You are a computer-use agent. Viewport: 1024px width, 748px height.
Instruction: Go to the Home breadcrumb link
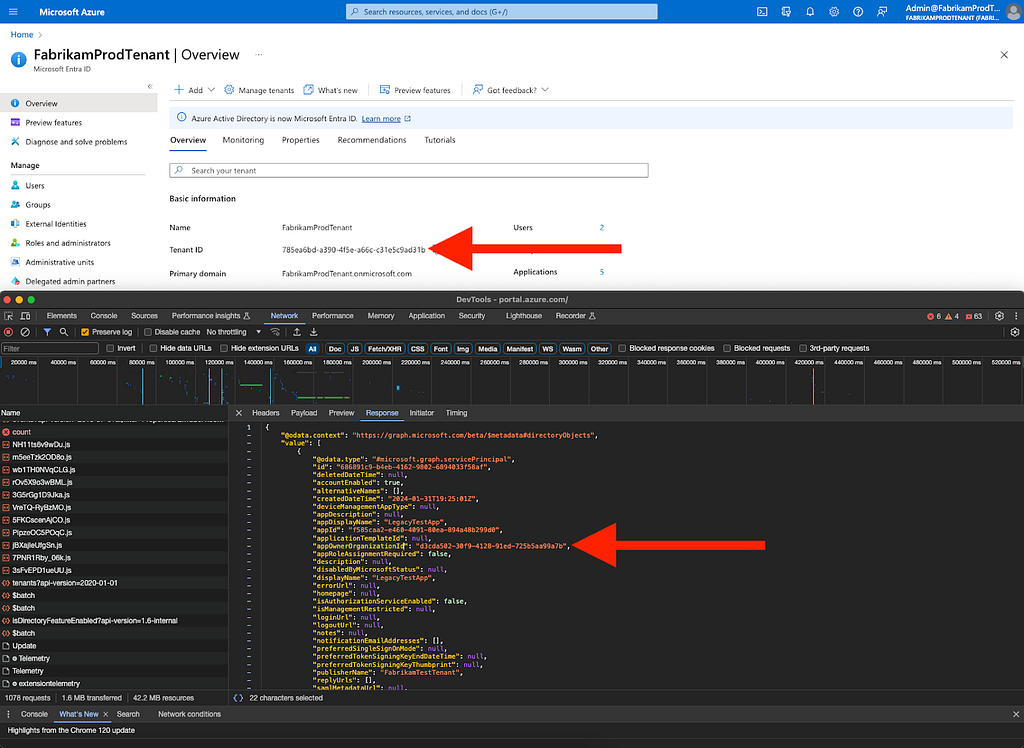(x=22, y=35)
